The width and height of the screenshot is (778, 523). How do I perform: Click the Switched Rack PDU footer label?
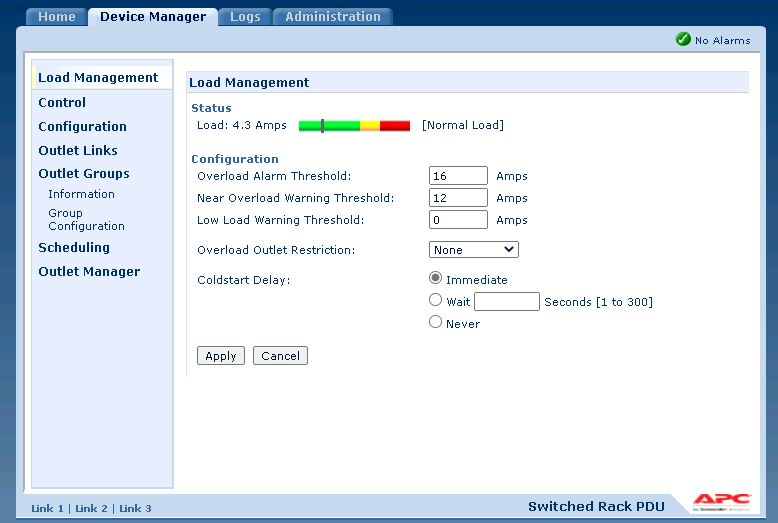pos(596,506)
